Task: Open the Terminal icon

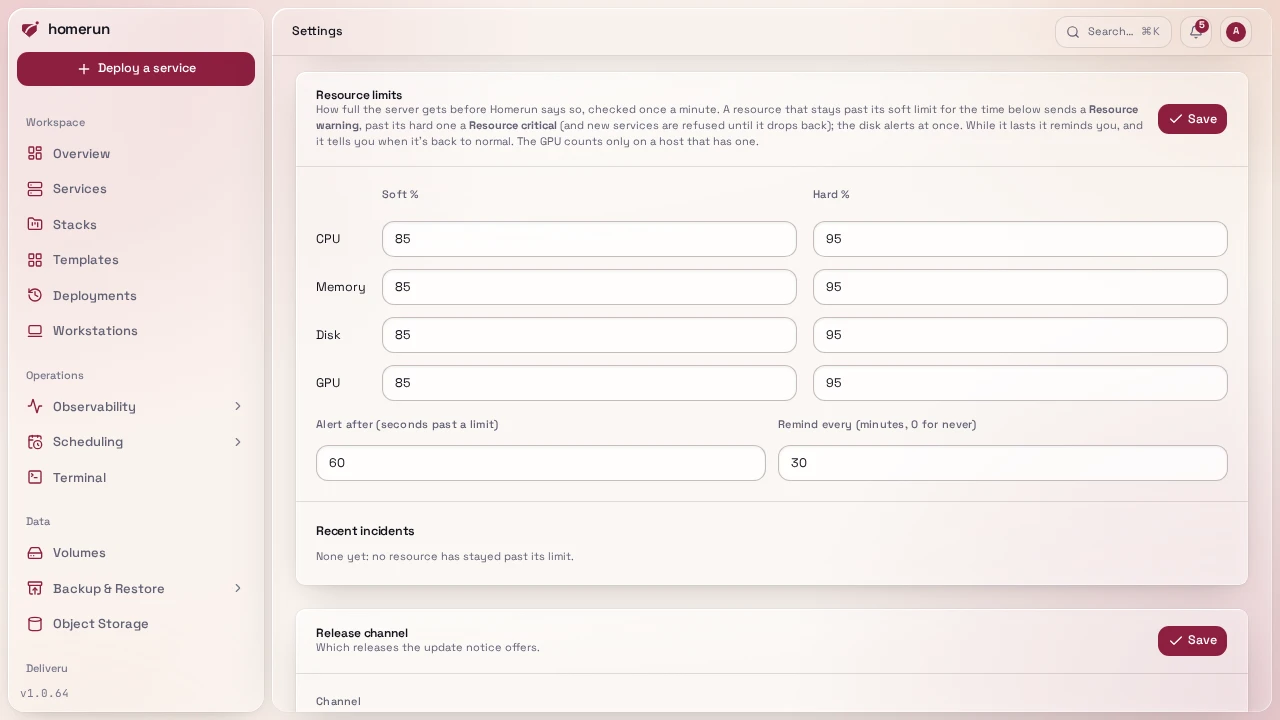Action: pos(35,477)
